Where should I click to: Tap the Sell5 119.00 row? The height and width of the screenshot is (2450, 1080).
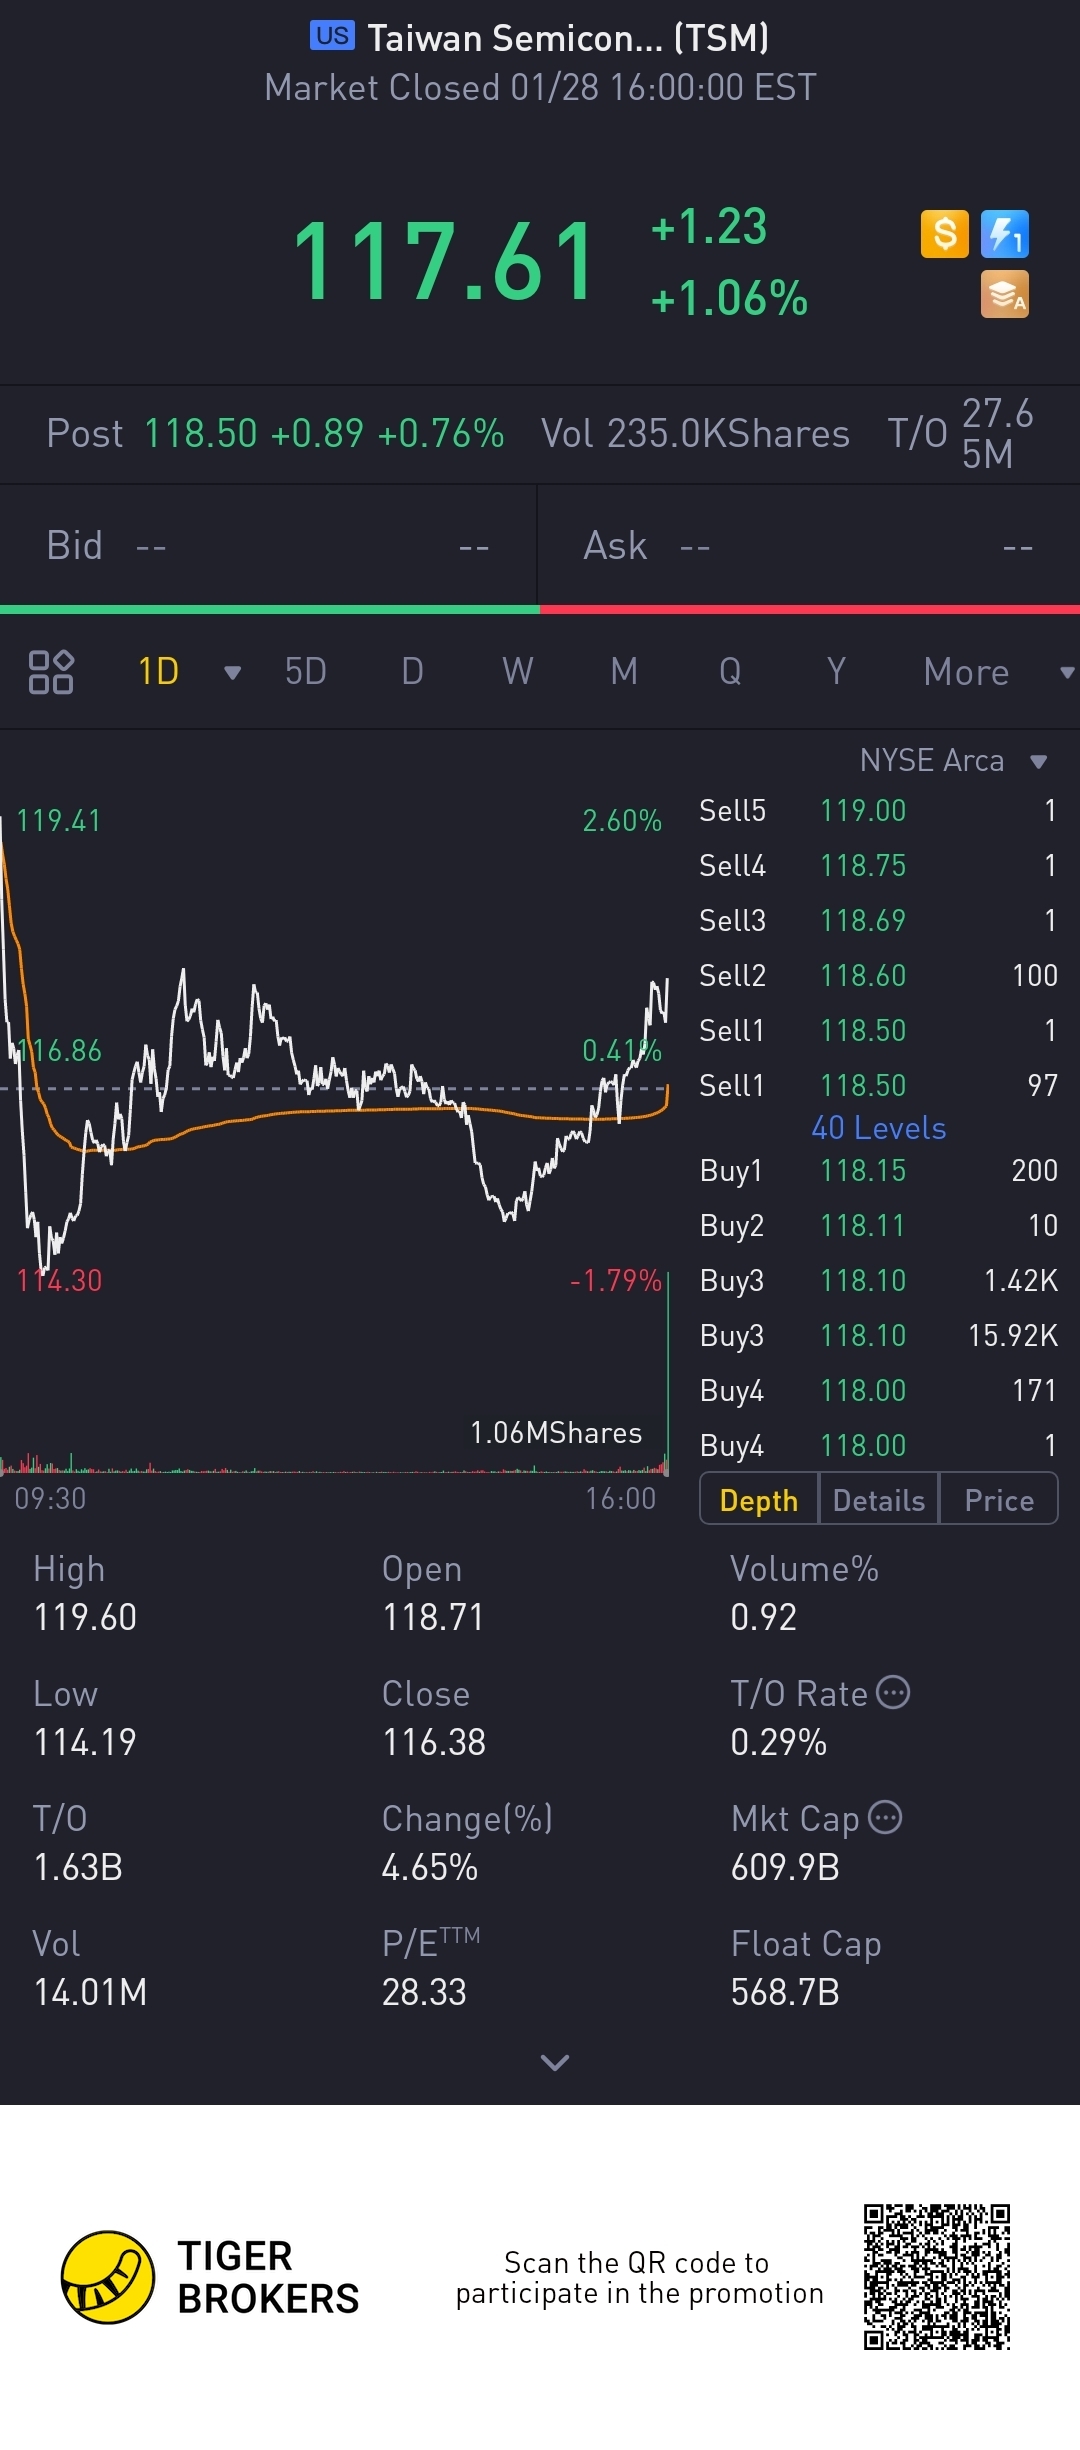coord(879,810)
